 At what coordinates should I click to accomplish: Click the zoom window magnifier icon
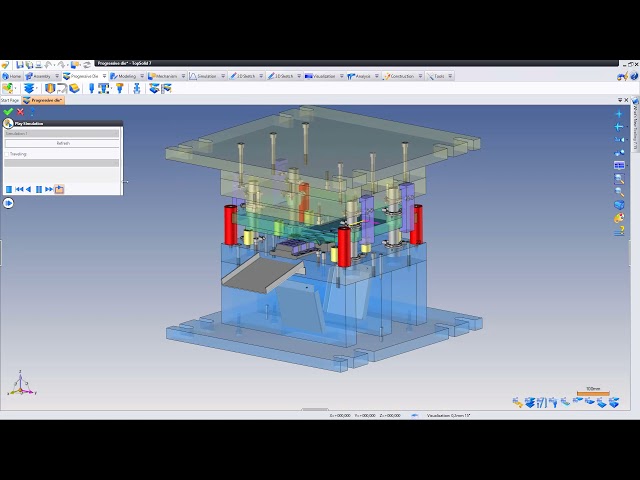pos(619,178)
